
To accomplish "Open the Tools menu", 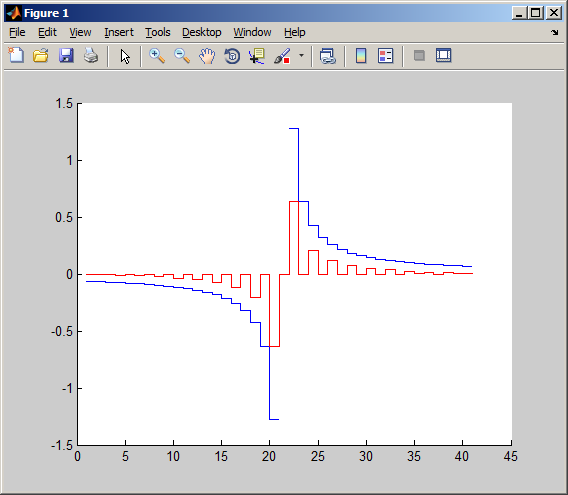I will [158, 32].
